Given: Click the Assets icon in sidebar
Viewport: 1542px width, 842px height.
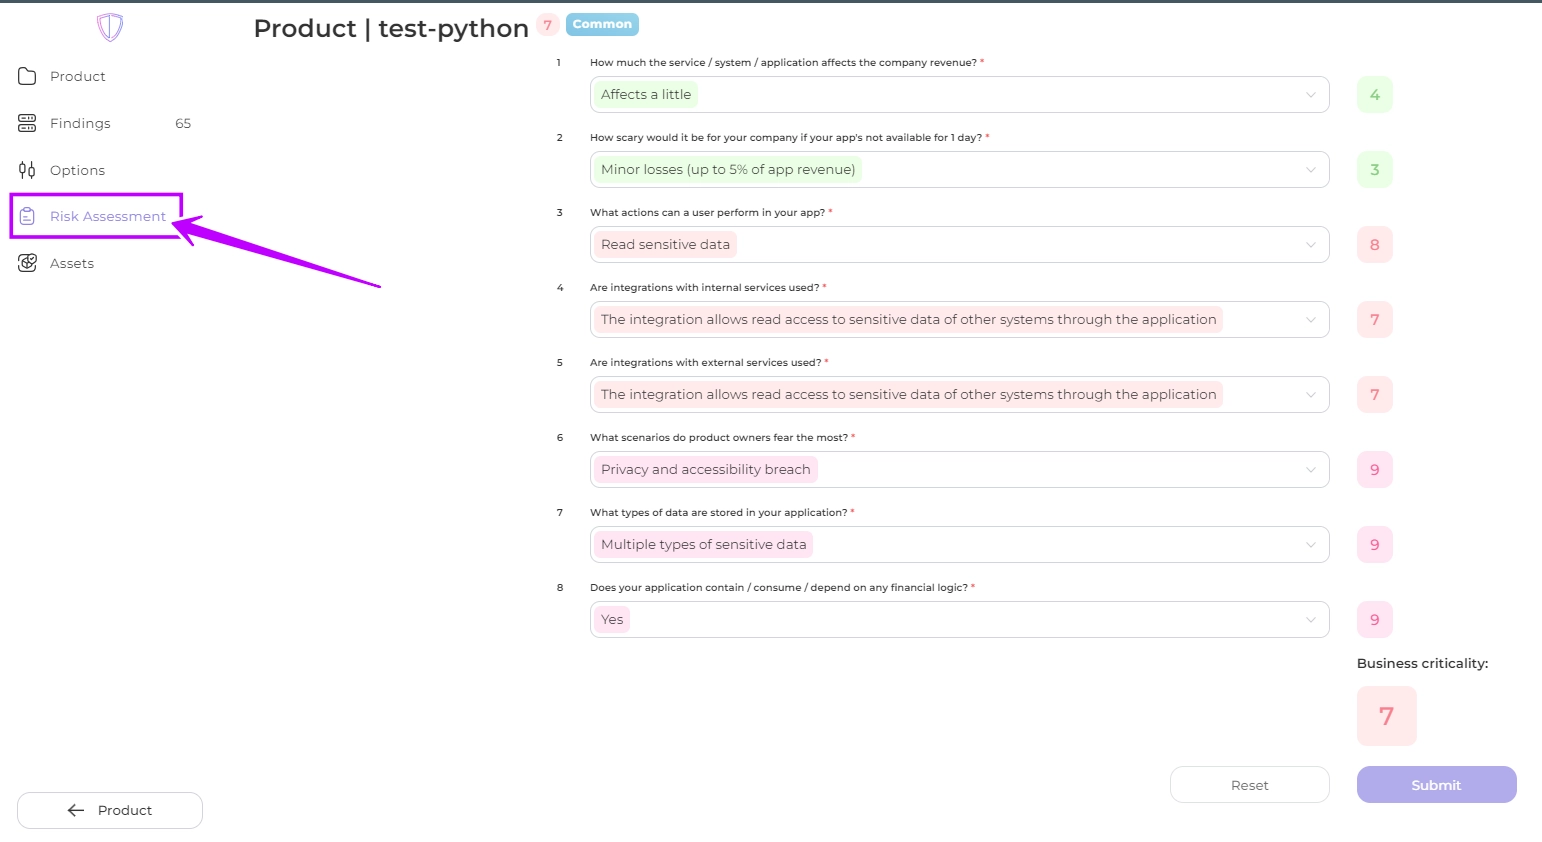Looking at the screenshot, I should tap(27, 263).
